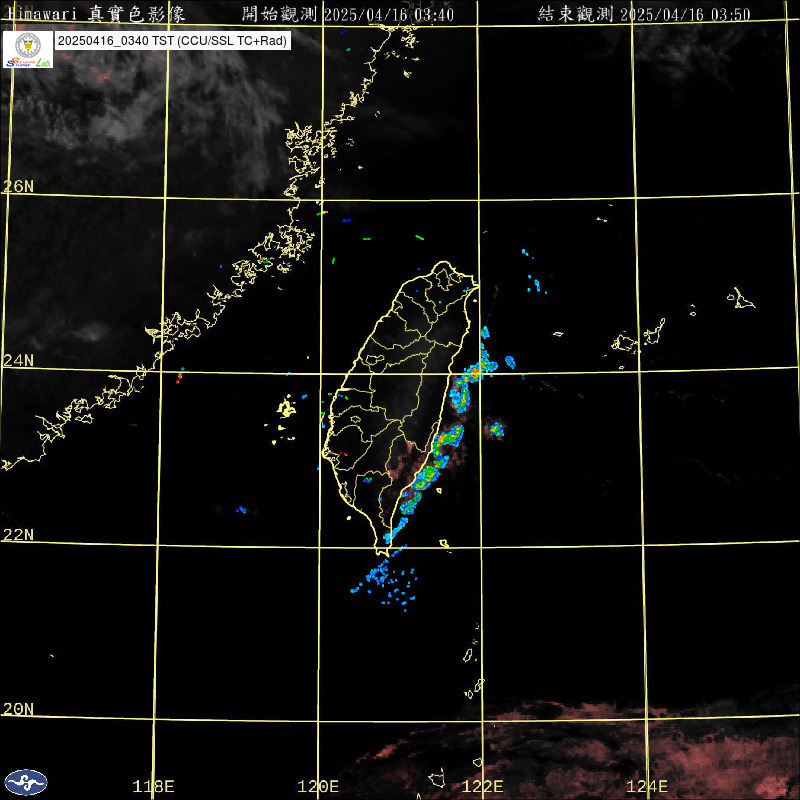The image size is (800, 800).
Task: Click the Penghu islands outline
Action: [287, 407]
